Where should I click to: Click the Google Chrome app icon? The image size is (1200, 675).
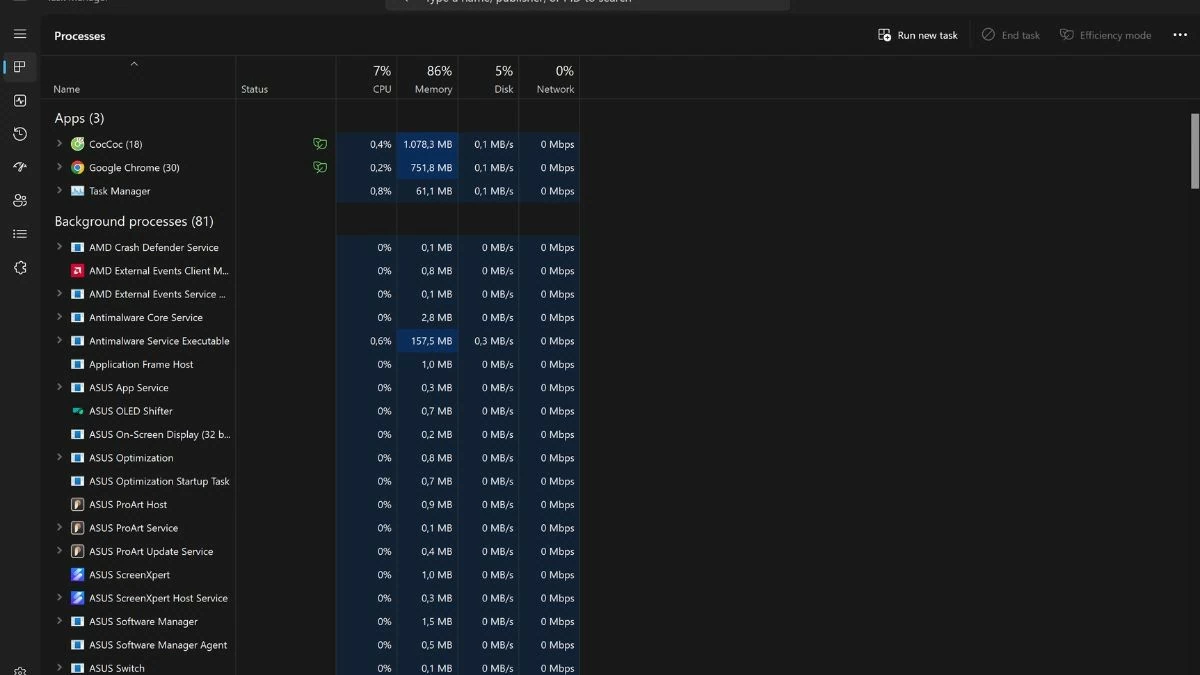[x=77, y=168]
